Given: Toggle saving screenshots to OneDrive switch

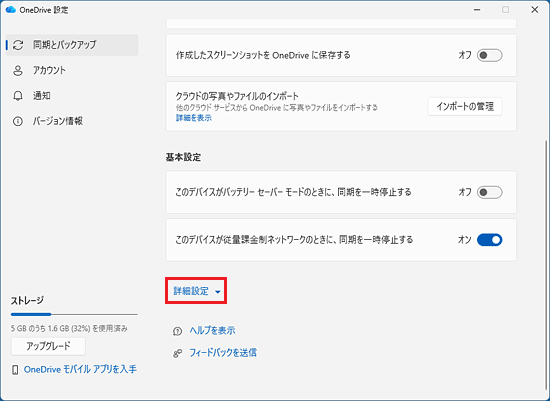Looking at the screenshot, I should click(x=489, y=55).
